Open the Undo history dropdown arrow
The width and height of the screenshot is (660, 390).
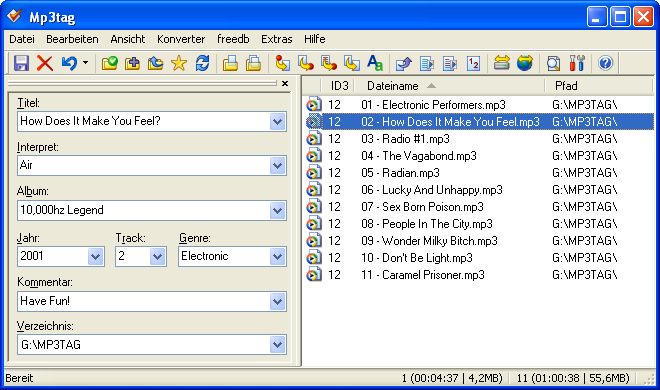[85, 63]
